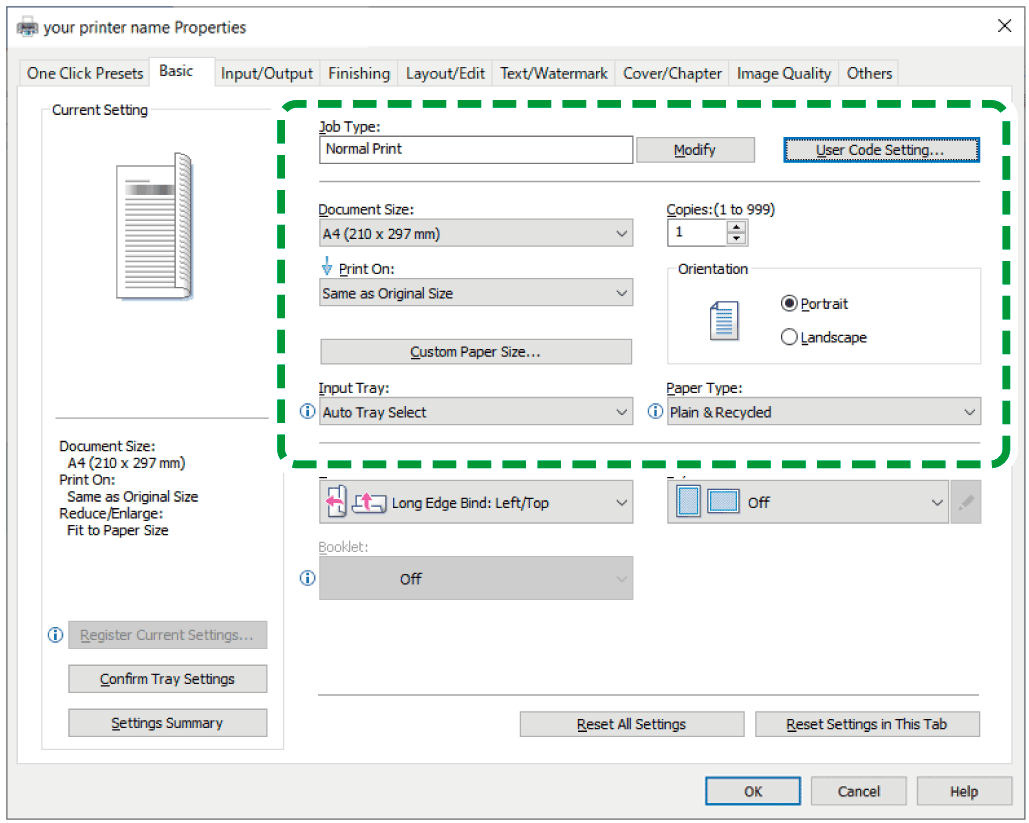Expand the Input Tray Auto Tray Select dropdown
This screenshot has width=1029, height=823.
tap(476, 412)
